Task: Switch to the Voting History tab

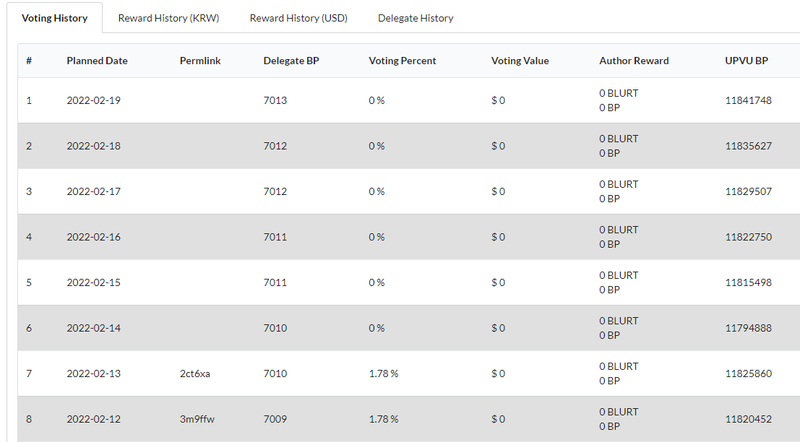Action: tap(54, 18)
